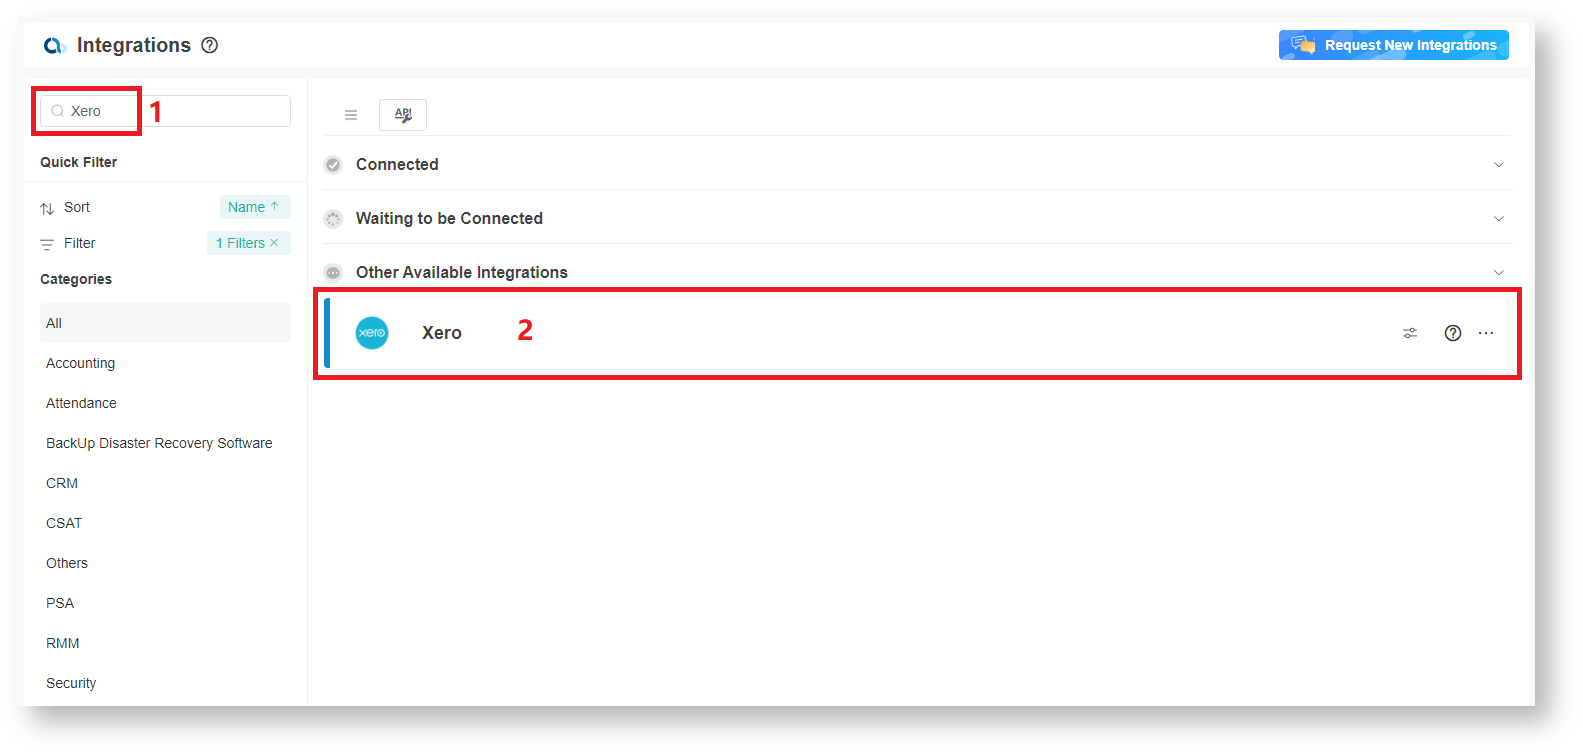The image size is (1583, 754).
Task: Open the ellipsis menu on the Xero row
Action: coord(1486,333)
